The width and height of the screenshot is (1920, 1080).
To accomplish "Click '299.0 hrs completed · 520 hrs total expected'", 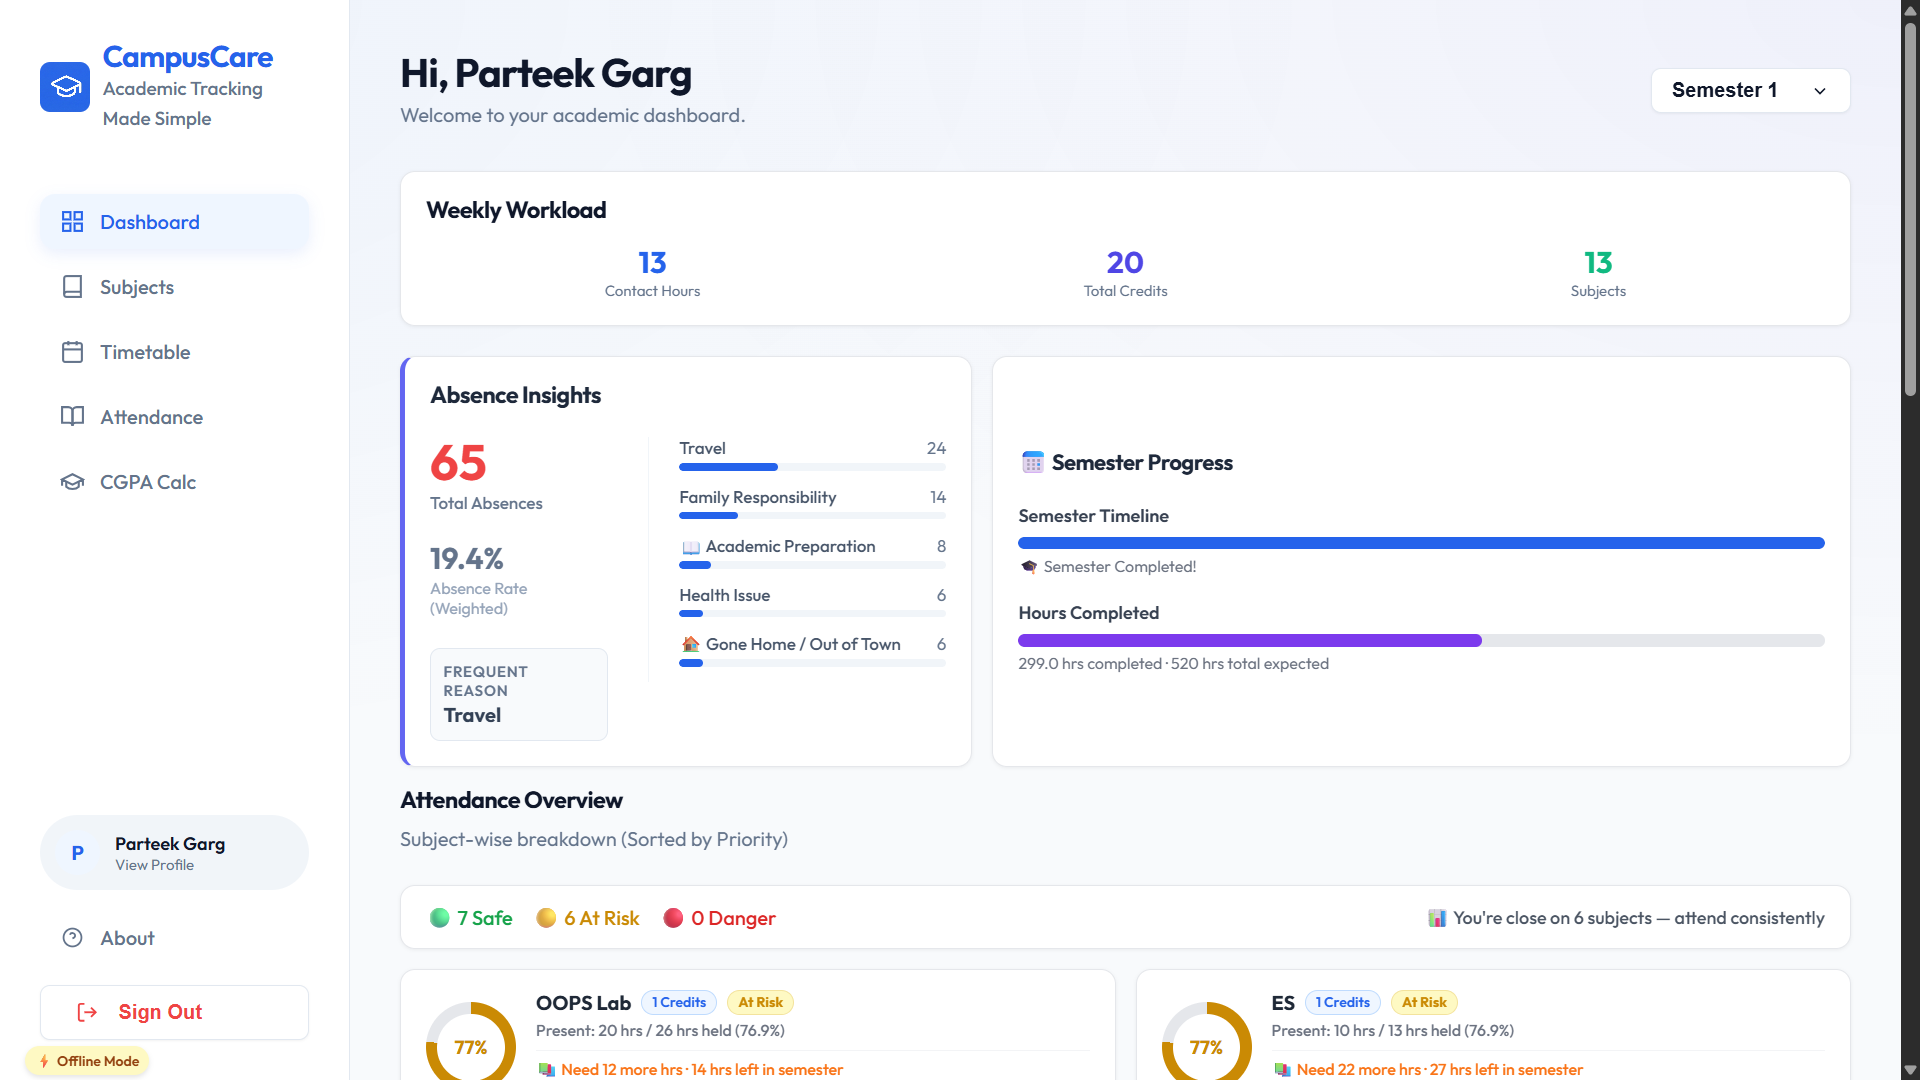I will coord(1173,664).
